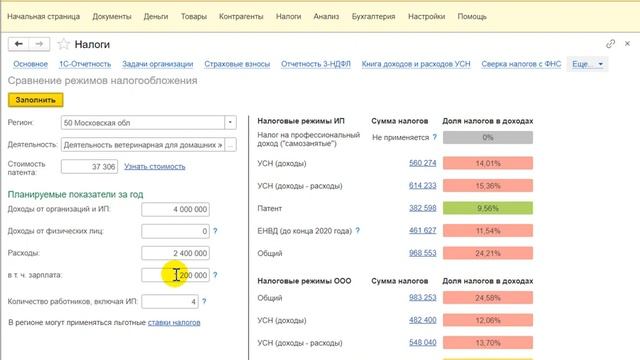Switch to 1С-Отчетность section

pyautogui.click(x=85, y=64)
